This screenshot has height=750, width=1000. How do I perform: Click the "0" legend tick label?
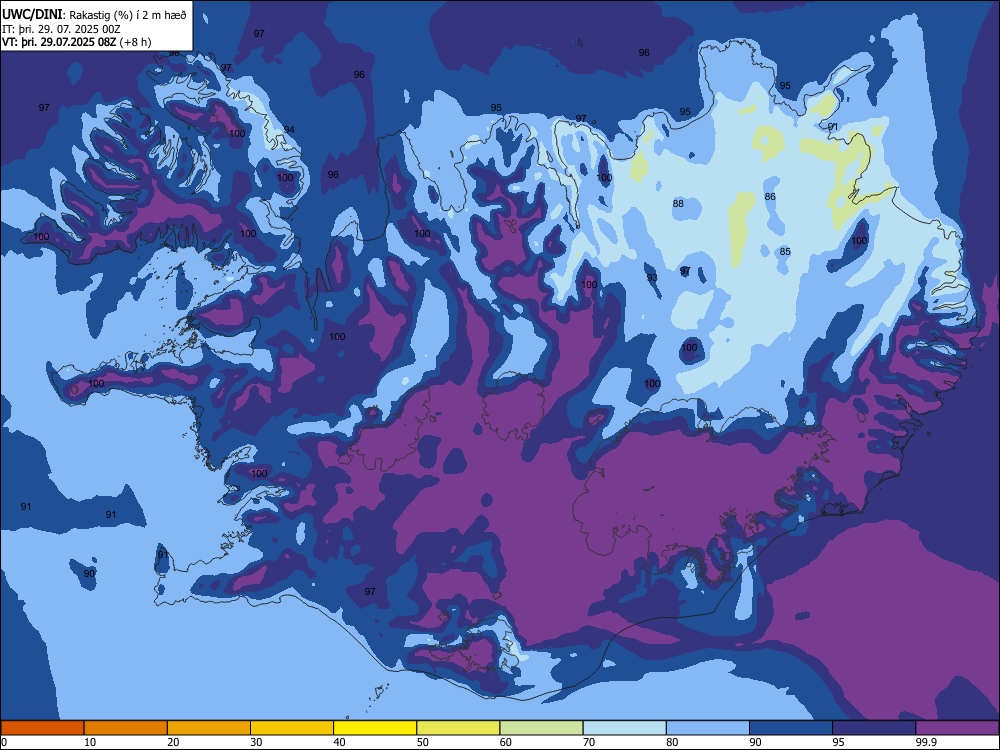click(x=4, y=742)
